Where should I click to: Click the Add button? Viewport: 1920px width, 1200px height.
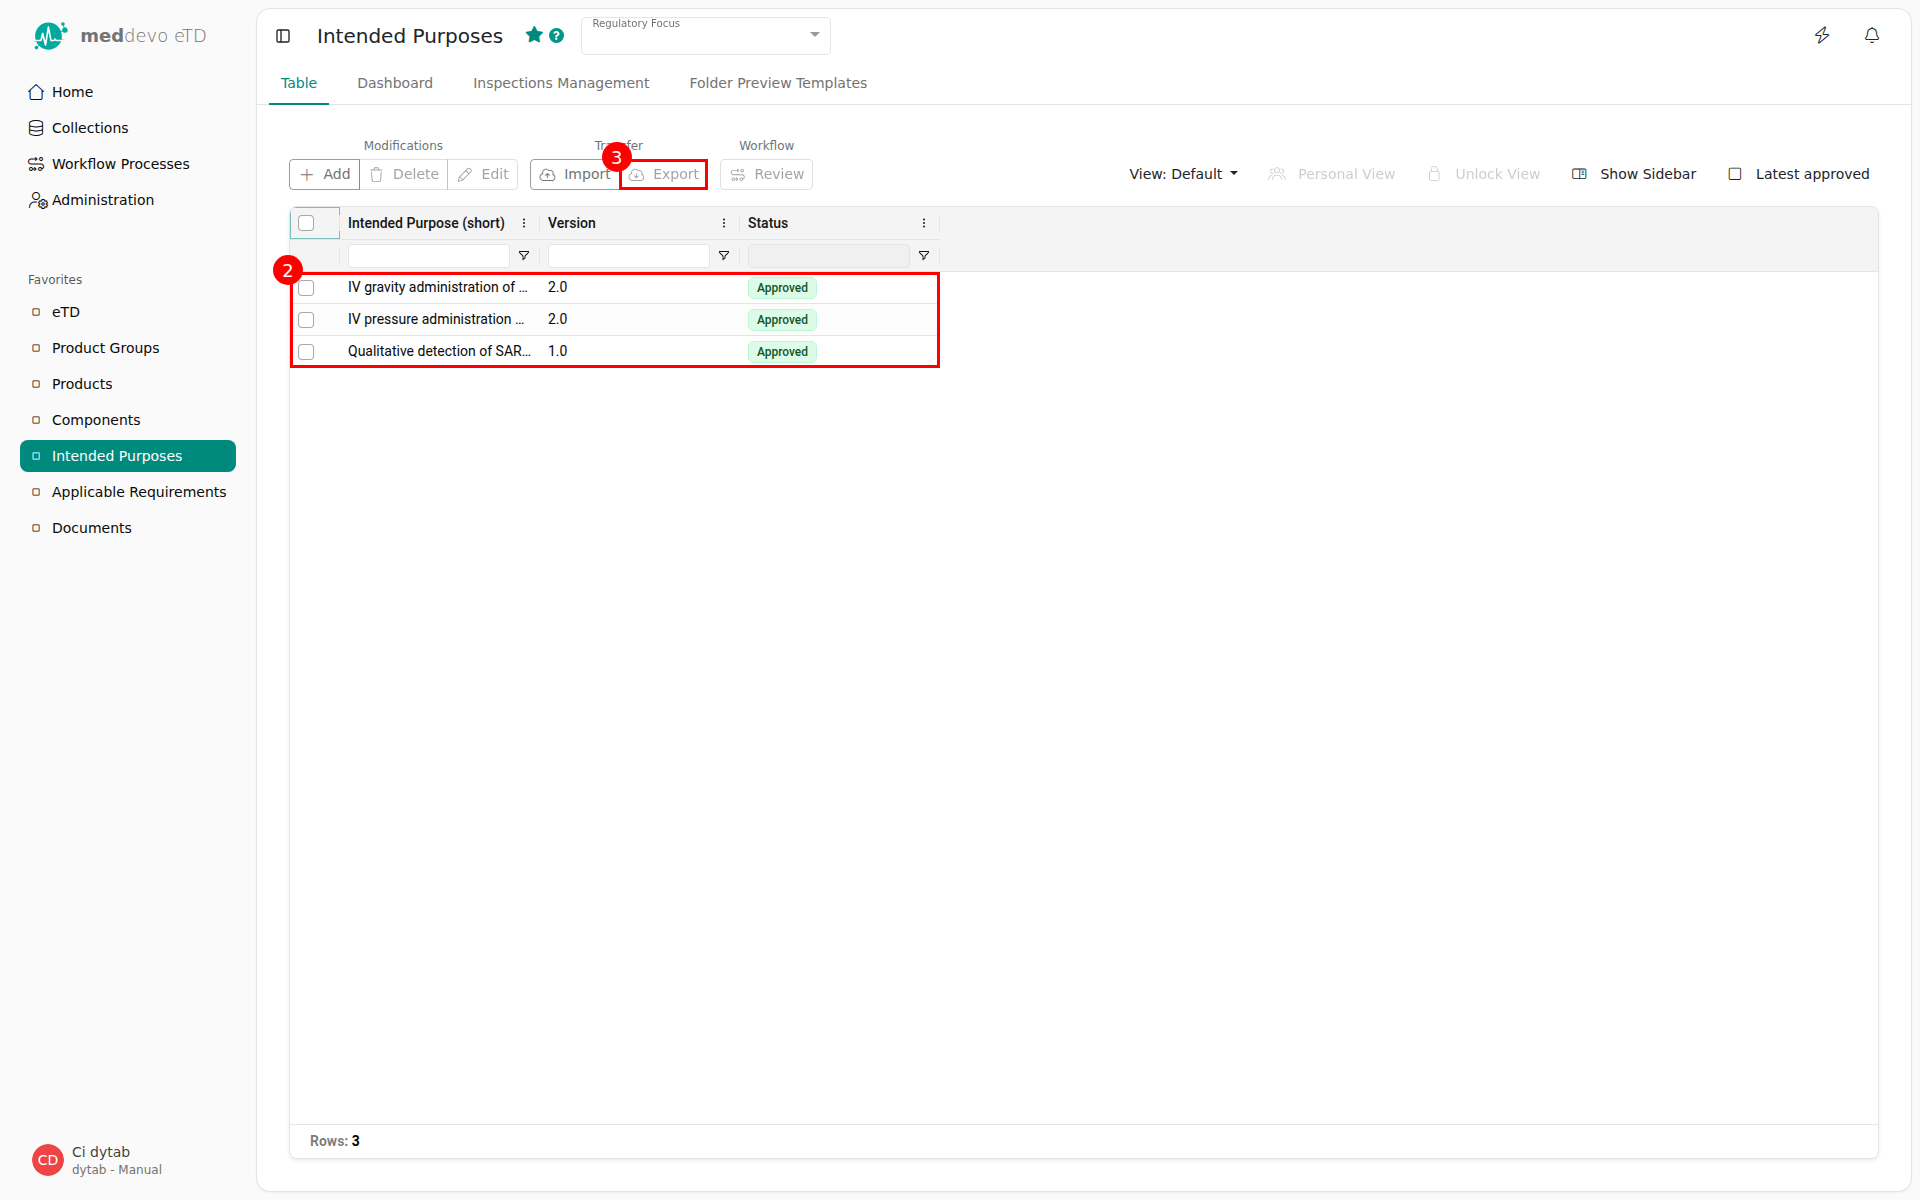point(325,174)
